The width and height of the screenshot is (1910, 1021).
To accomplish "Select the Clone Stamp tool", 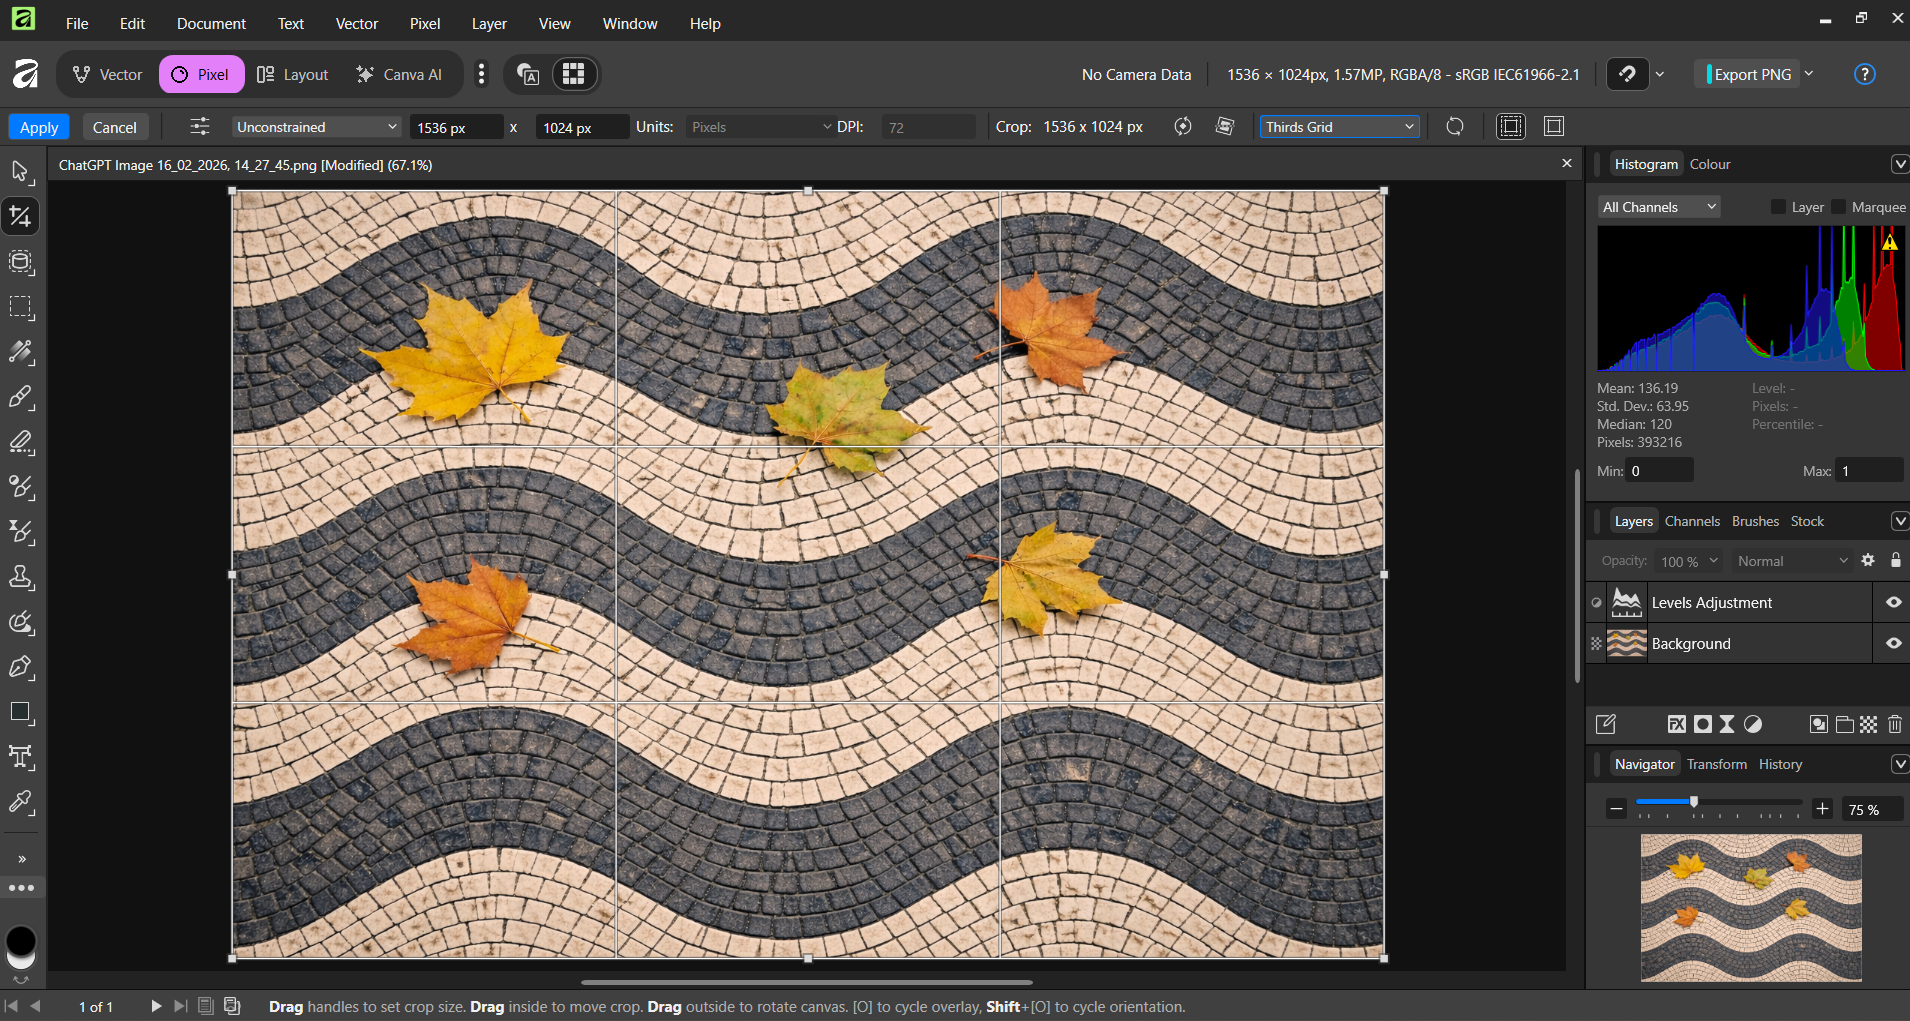I will [x=20, y=577].
